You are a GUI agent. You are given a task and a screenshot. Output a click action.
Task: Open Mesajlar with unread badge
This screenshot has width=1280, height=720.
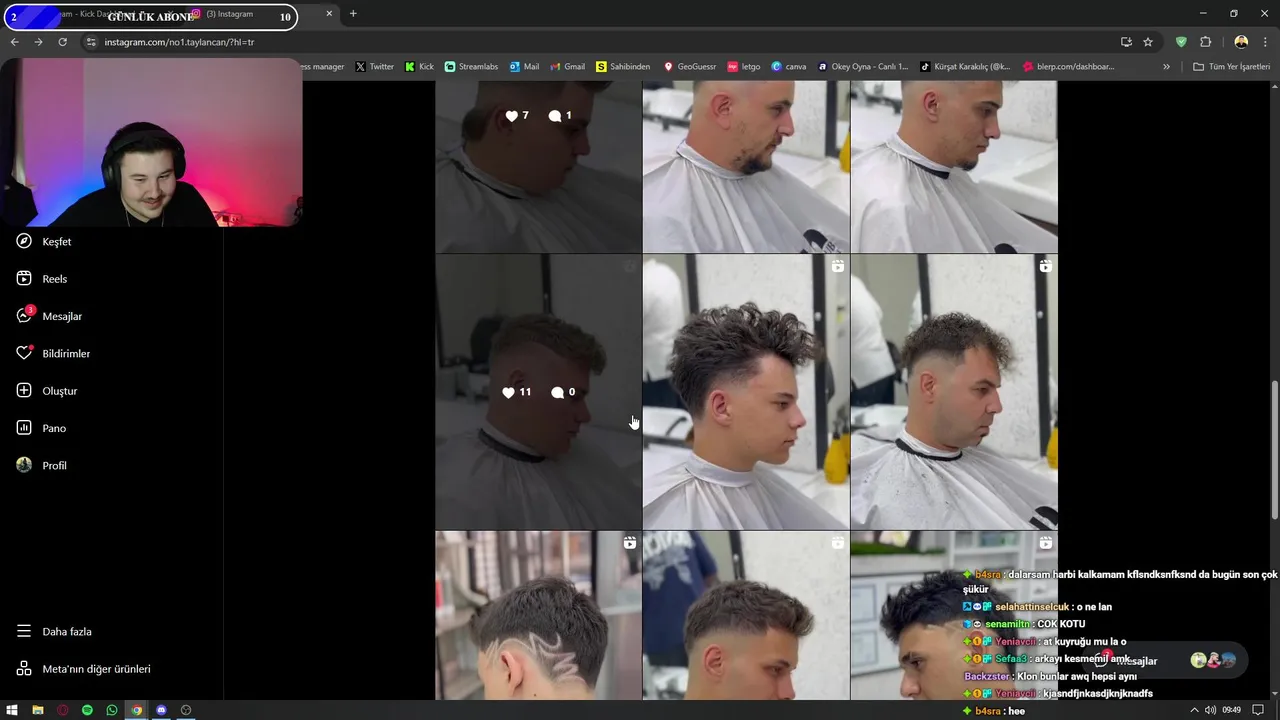coord(49,316)
